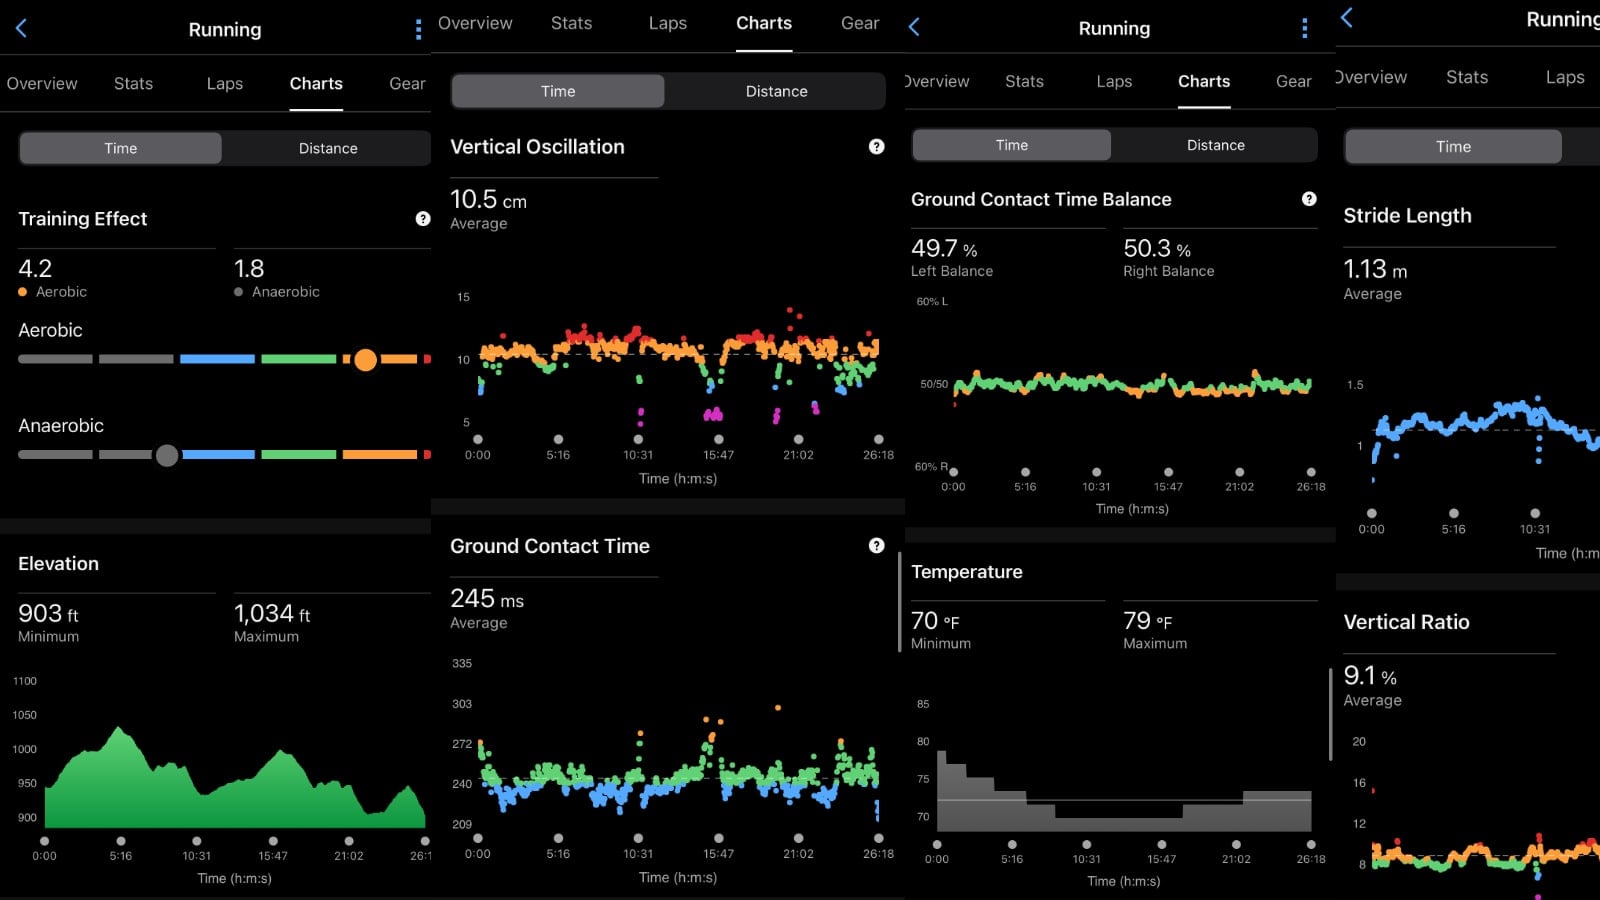Open Stats tab in third panel
The width and height of the screenshot is (1600, 900).
point(1024,82)
